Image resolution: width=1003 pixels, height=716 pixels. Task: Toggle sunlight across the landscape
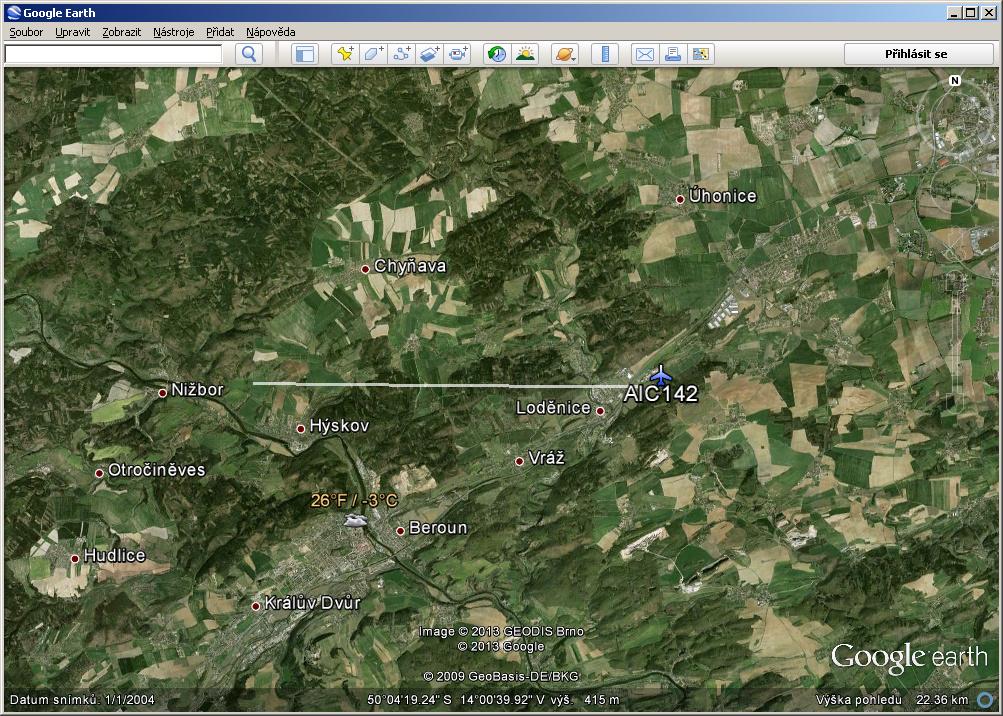coord(525,54)
